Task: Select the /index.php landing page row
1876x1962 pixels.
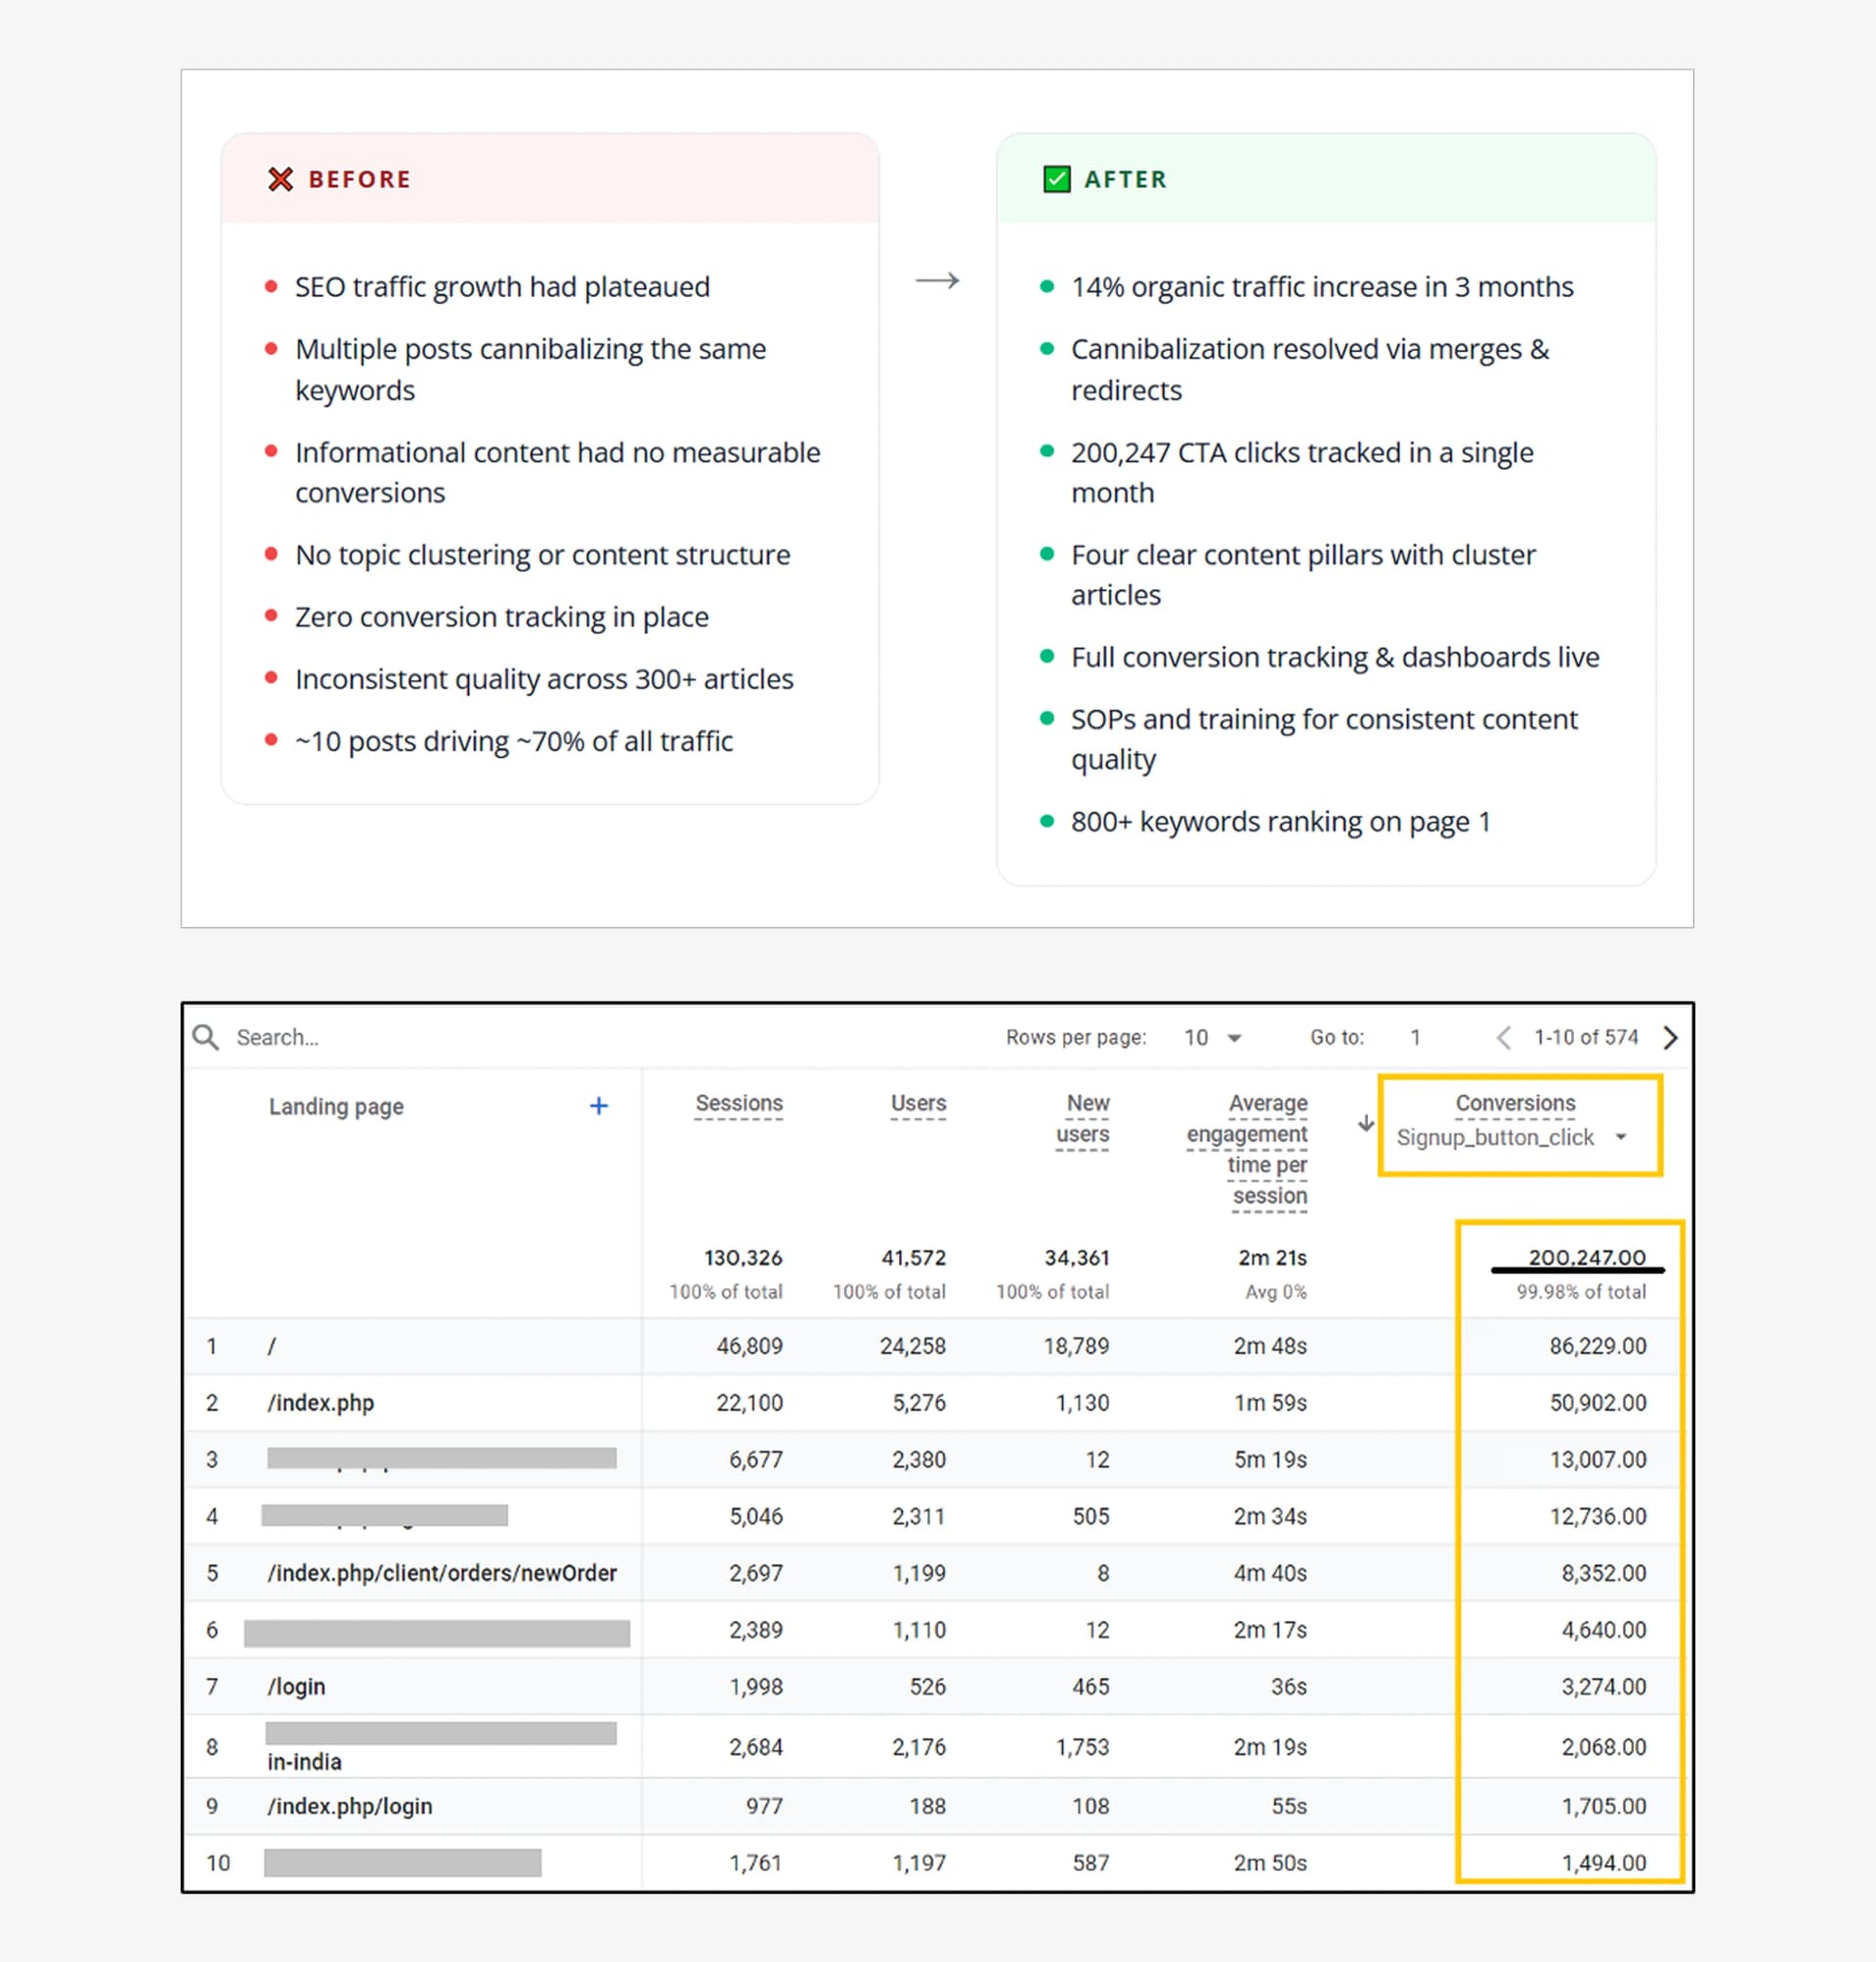Action: pyautogui.click(x=321, y=1403)
